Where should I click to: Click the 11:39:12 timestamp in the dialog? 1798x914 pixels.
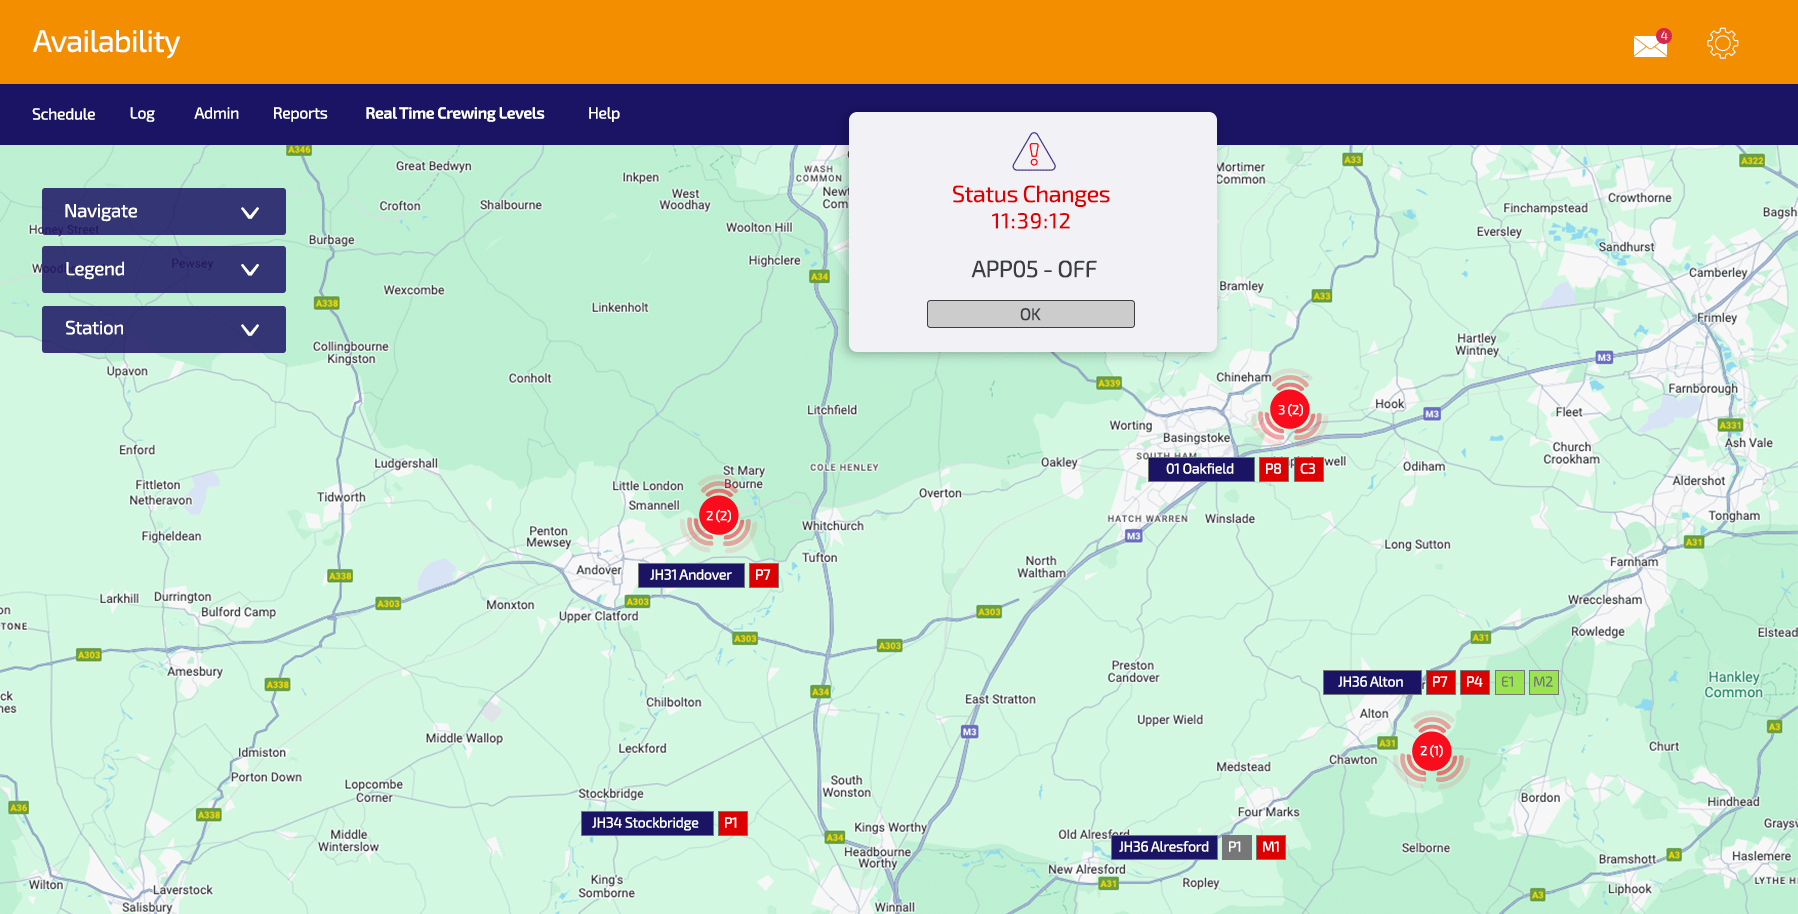click(x=1031, y=221)
